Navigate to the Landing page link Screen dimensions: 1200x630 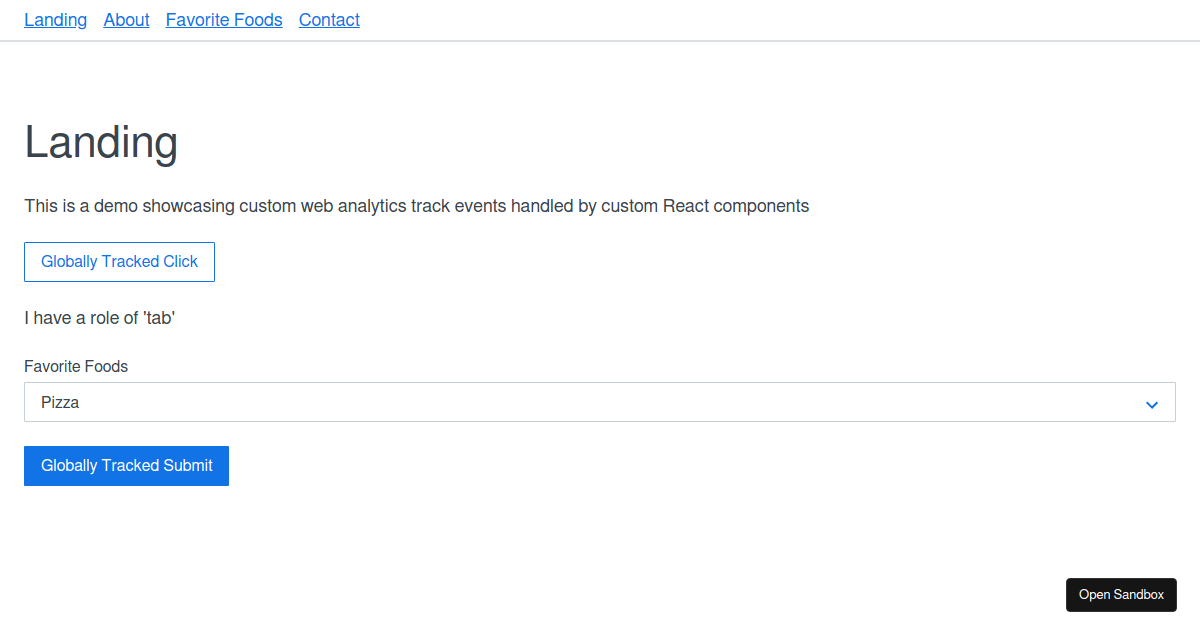[55, 19]
